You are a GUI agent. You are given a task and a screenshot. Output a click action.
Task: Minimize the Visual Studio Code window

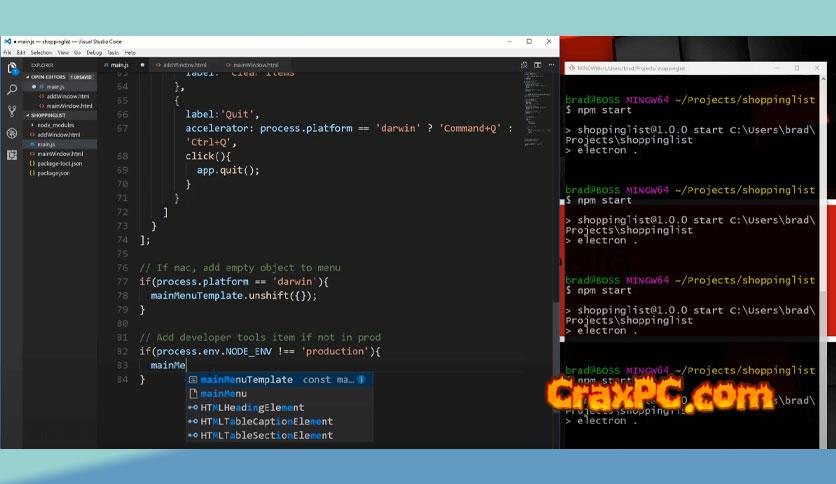509,42
